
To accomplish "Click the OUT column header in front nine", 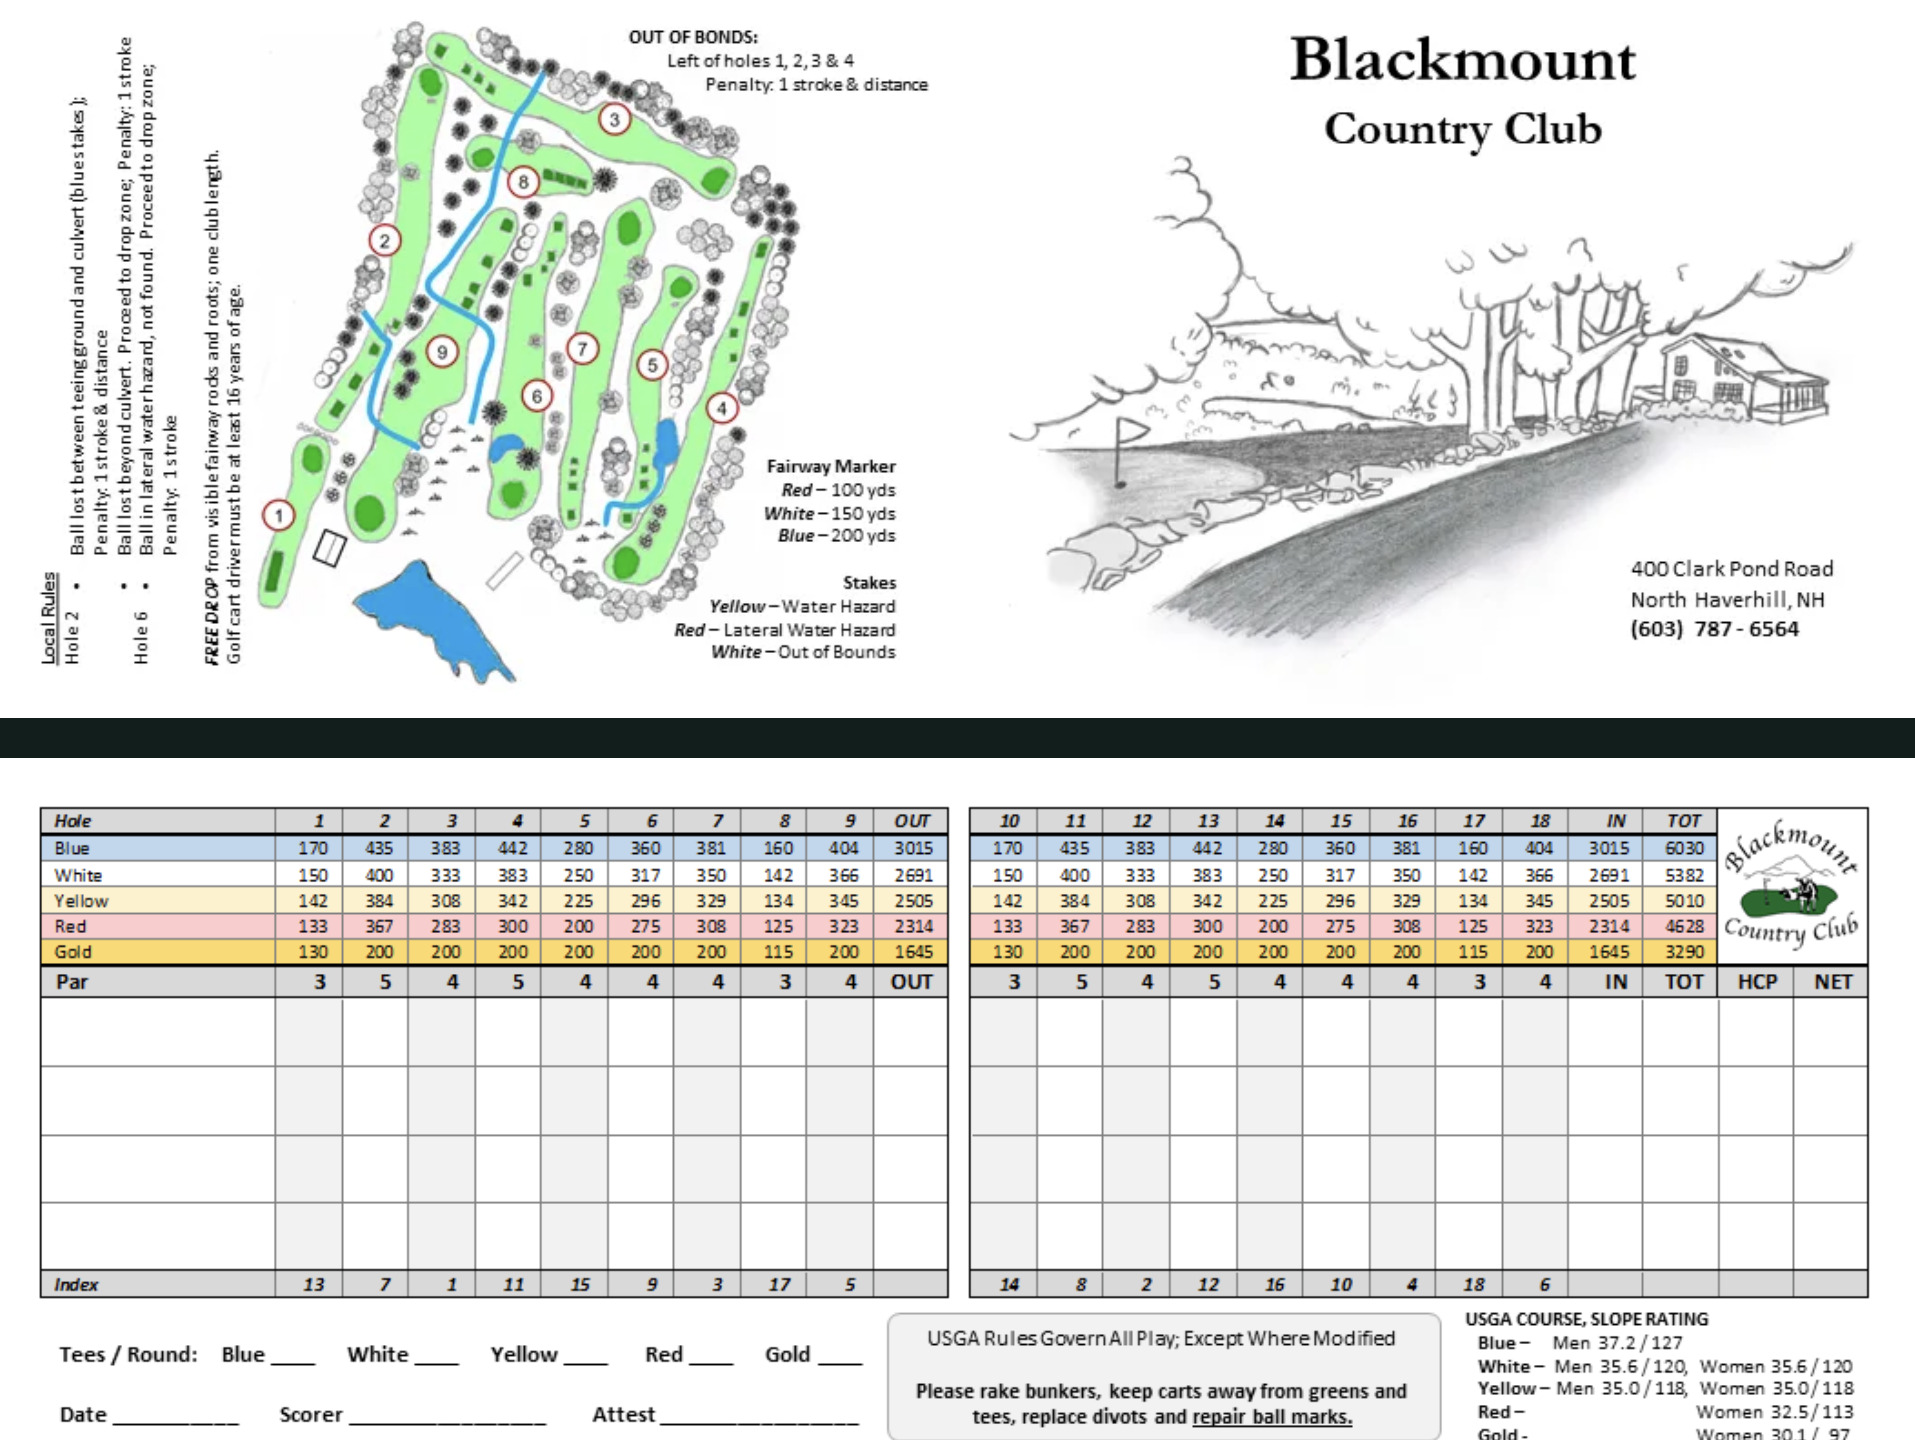I will [912, 821].
